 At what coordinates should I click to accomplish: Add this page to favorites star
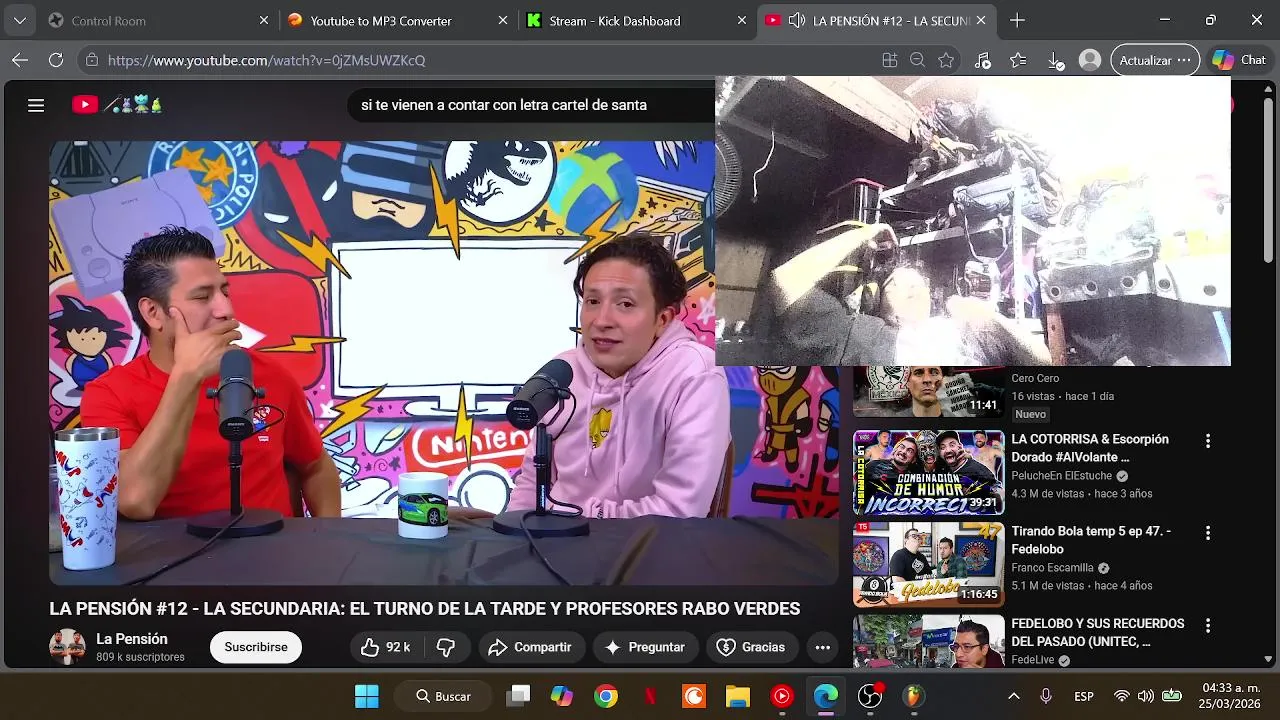pos(946,60)
